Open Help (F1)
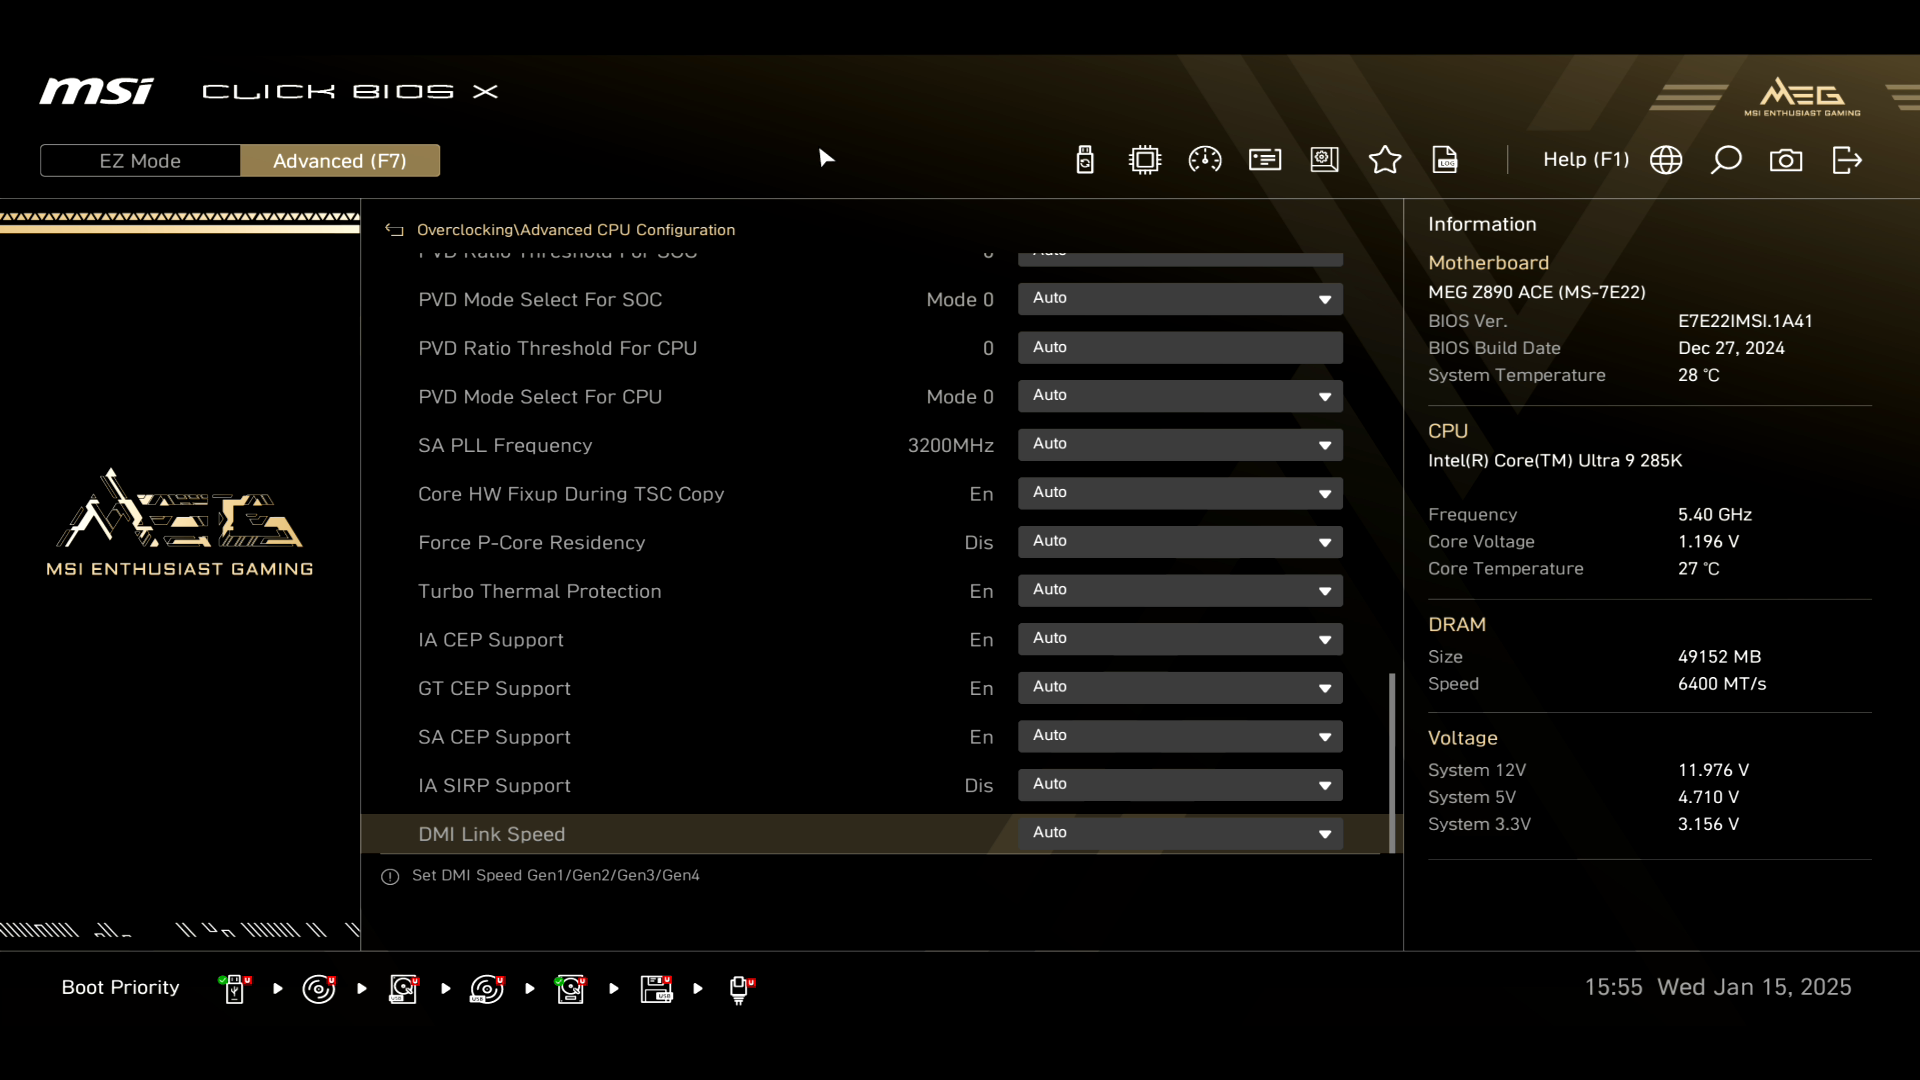 click(x=1585, y=160)
